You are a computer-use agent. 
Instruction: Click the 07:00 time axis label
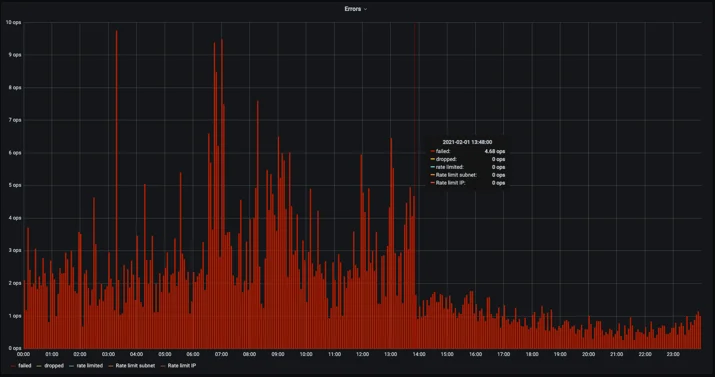click(x=222, y=354)
